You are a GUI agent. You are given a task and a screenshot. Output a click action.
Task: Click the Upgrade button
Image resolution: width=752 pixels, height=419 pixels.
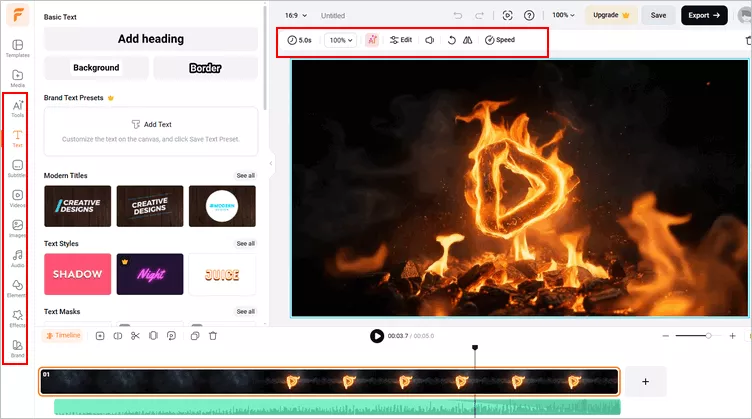click(x=611, y=15)
